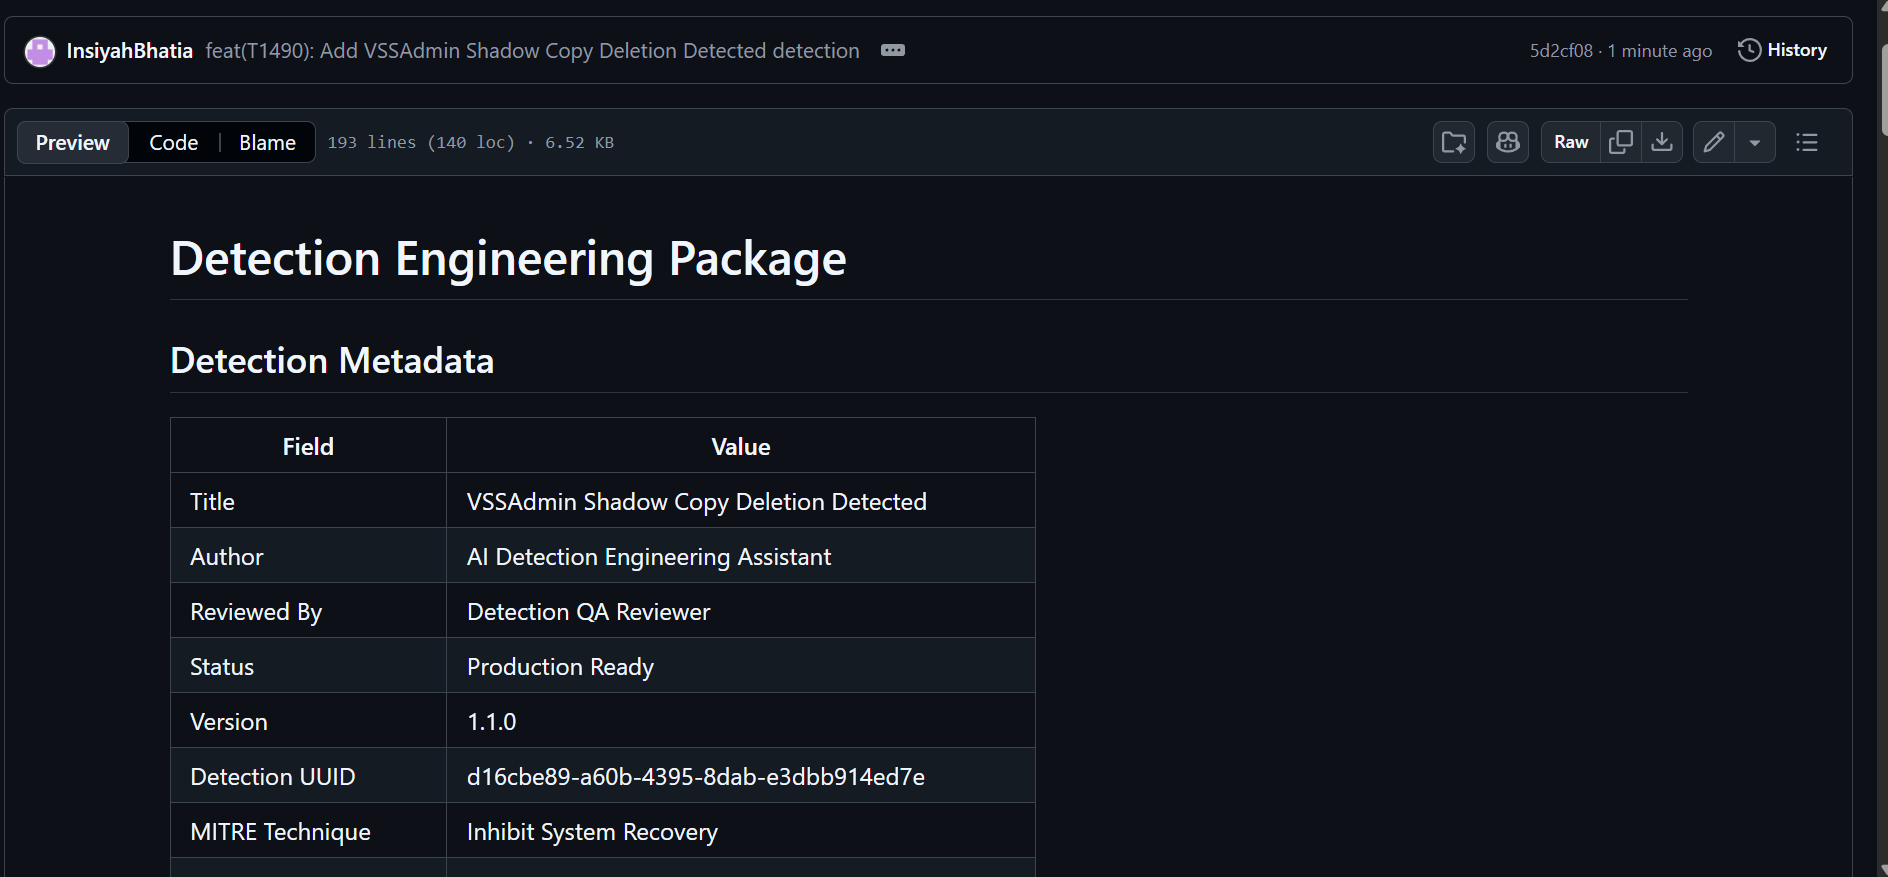Viewport: 1888px width, 877px height.
Task: Select 'VSSAdmin Shadow Copy Deletion Detected' cell
Action: (741, 501)
